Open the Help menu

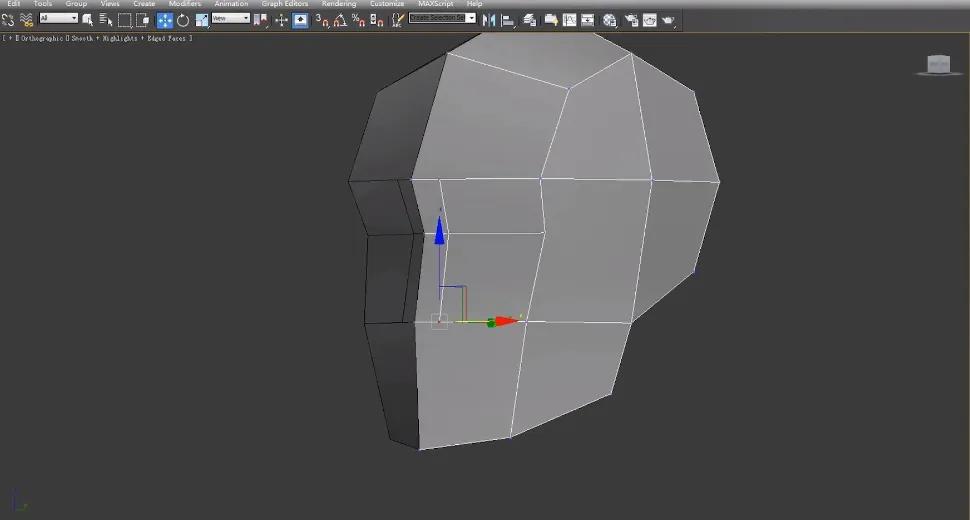(x=474, y=4)
